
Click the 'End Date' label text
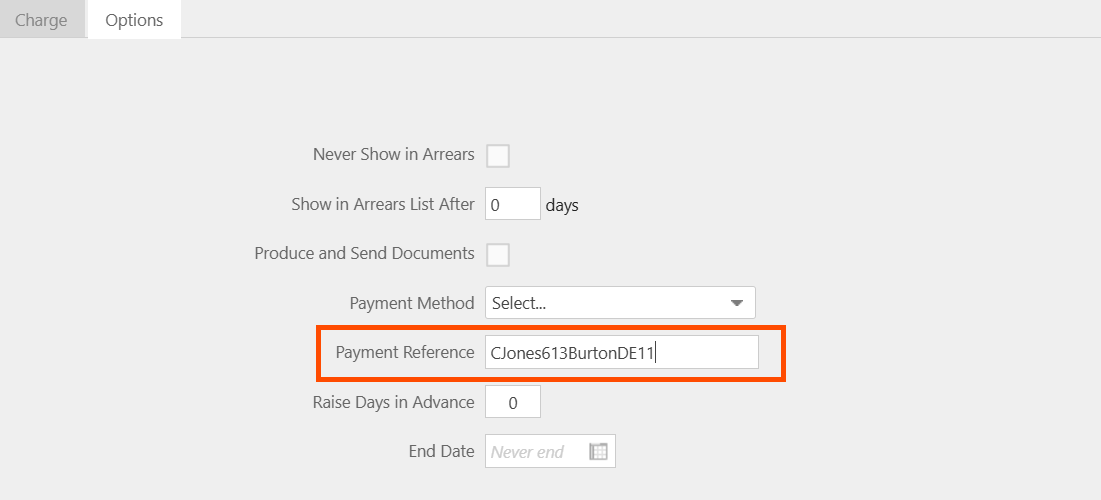click(442, 452)
